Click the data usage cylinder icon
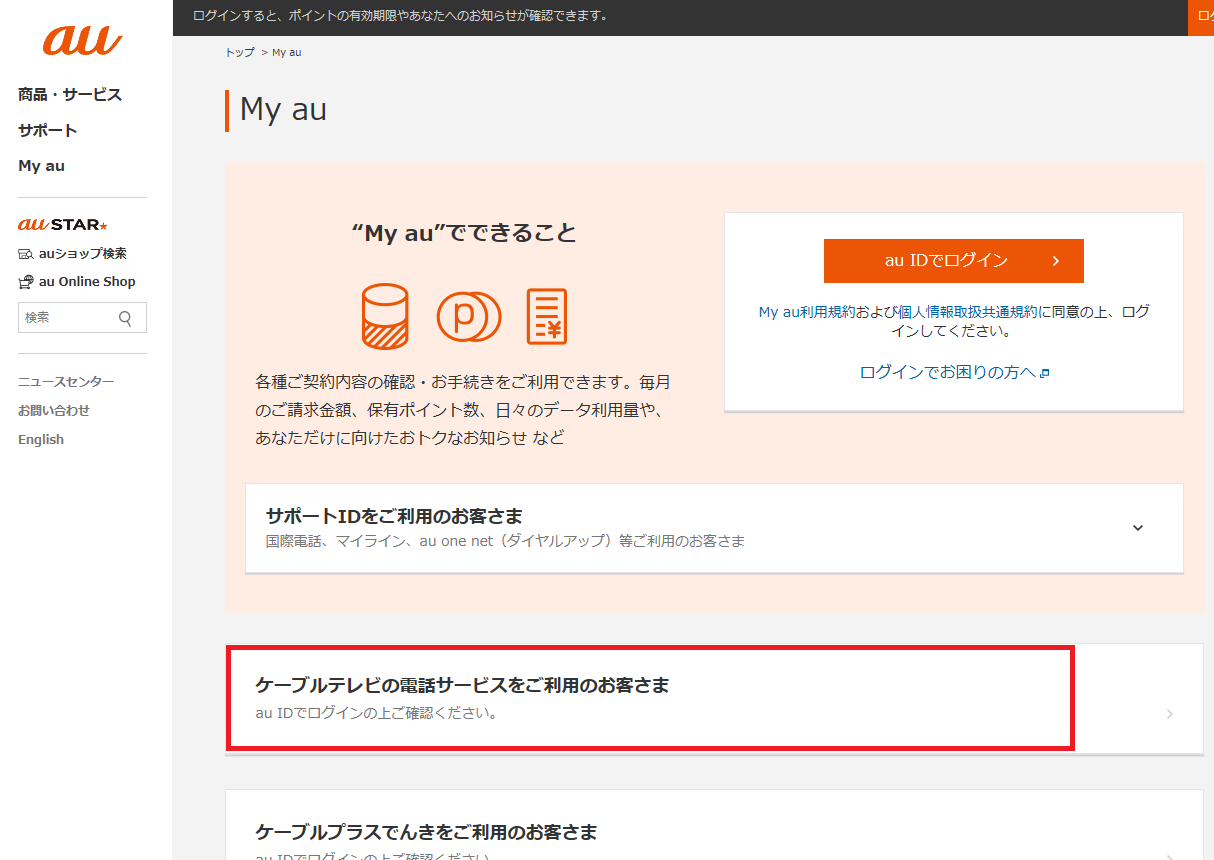Image resolution: width=1214 pixels, height=860 pixels. [385, 315]
